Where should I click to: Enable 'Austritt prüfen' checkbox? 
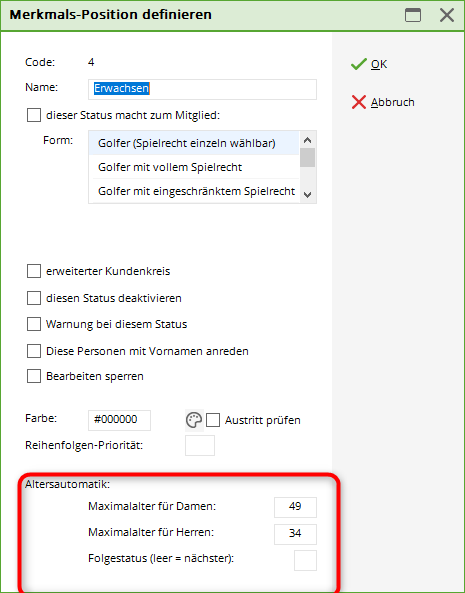[213, 420]
